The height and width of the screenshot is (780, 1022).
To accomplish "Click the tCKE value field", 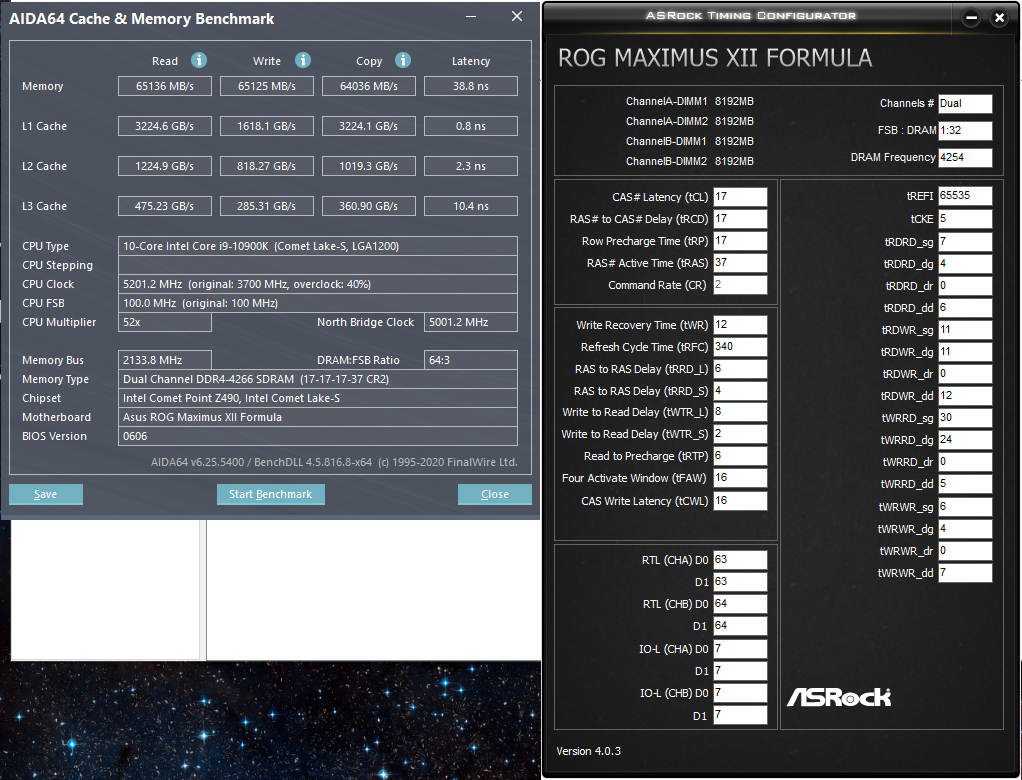I will [965, 219].
